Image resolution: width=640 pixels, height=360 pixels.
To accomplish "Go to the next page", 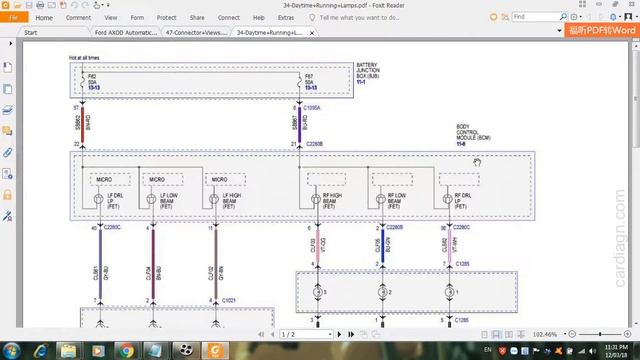I will pos(339,334).
